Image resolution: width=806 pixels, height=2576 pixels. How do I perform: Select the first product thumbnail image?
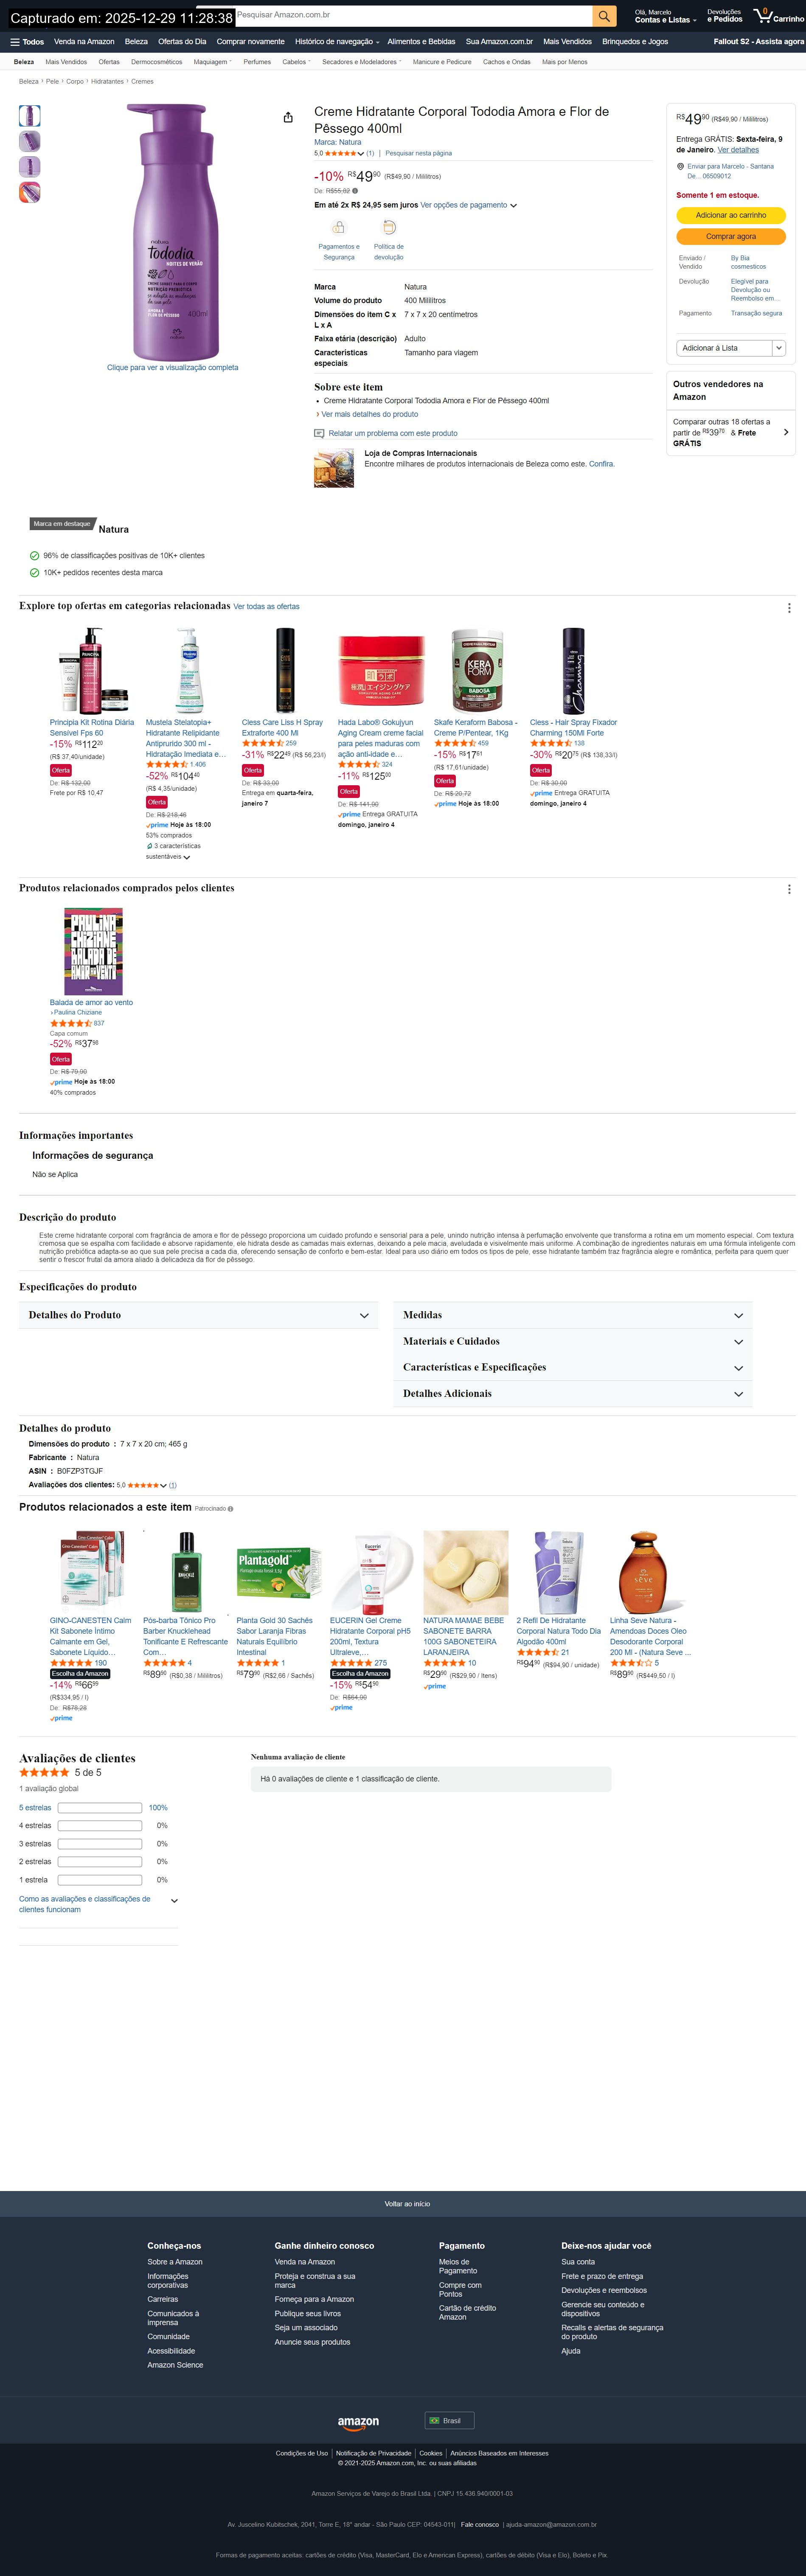pos(30,116)
